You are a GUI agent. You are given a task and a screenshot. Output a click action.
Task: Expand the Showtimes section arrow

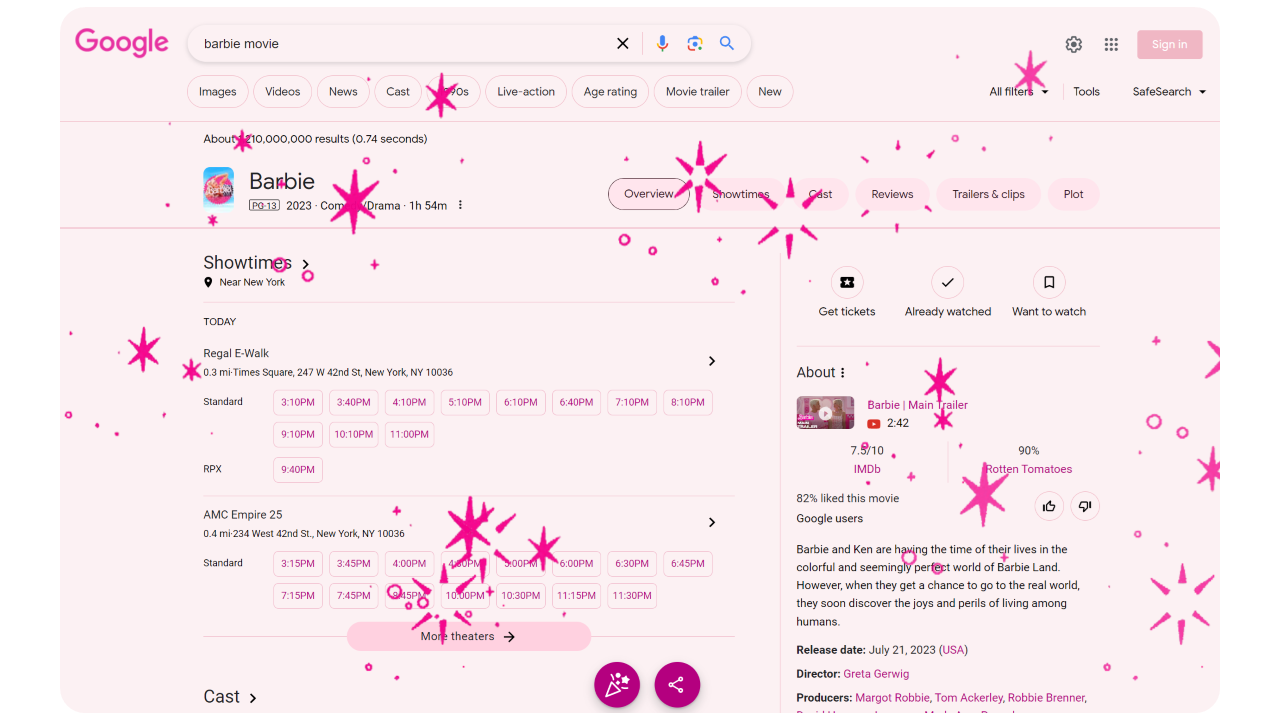(x=306, y=265)
